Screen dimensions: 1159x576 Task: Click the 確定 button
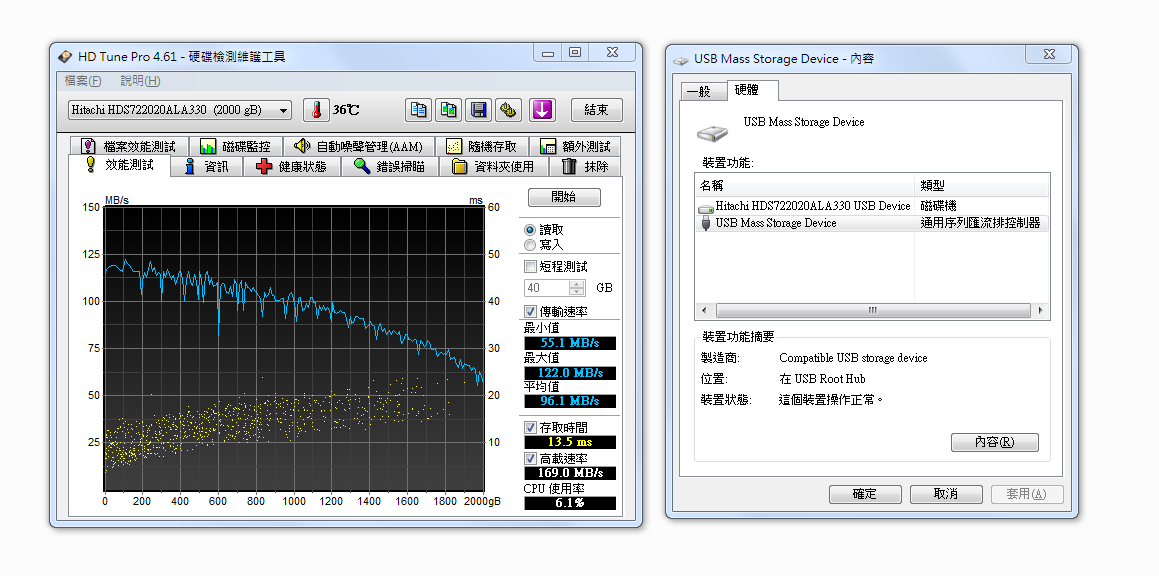point(865,494)
